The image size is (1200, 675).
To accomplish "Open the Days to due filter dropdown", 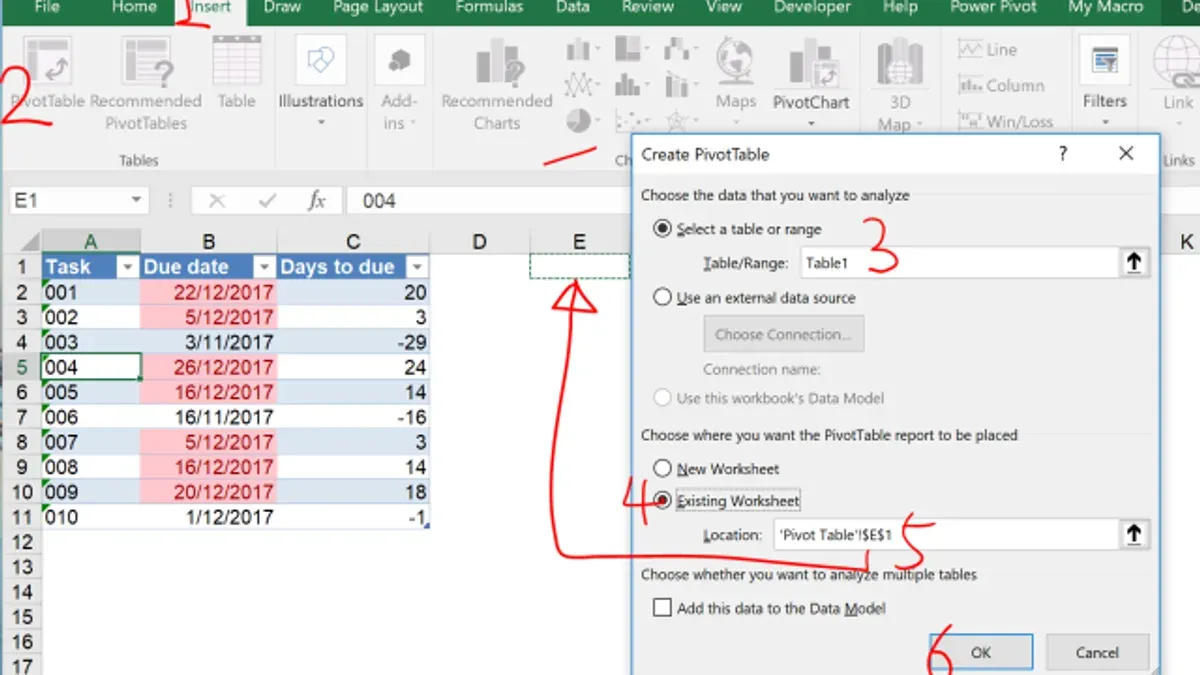I will (x=418, y=267).
